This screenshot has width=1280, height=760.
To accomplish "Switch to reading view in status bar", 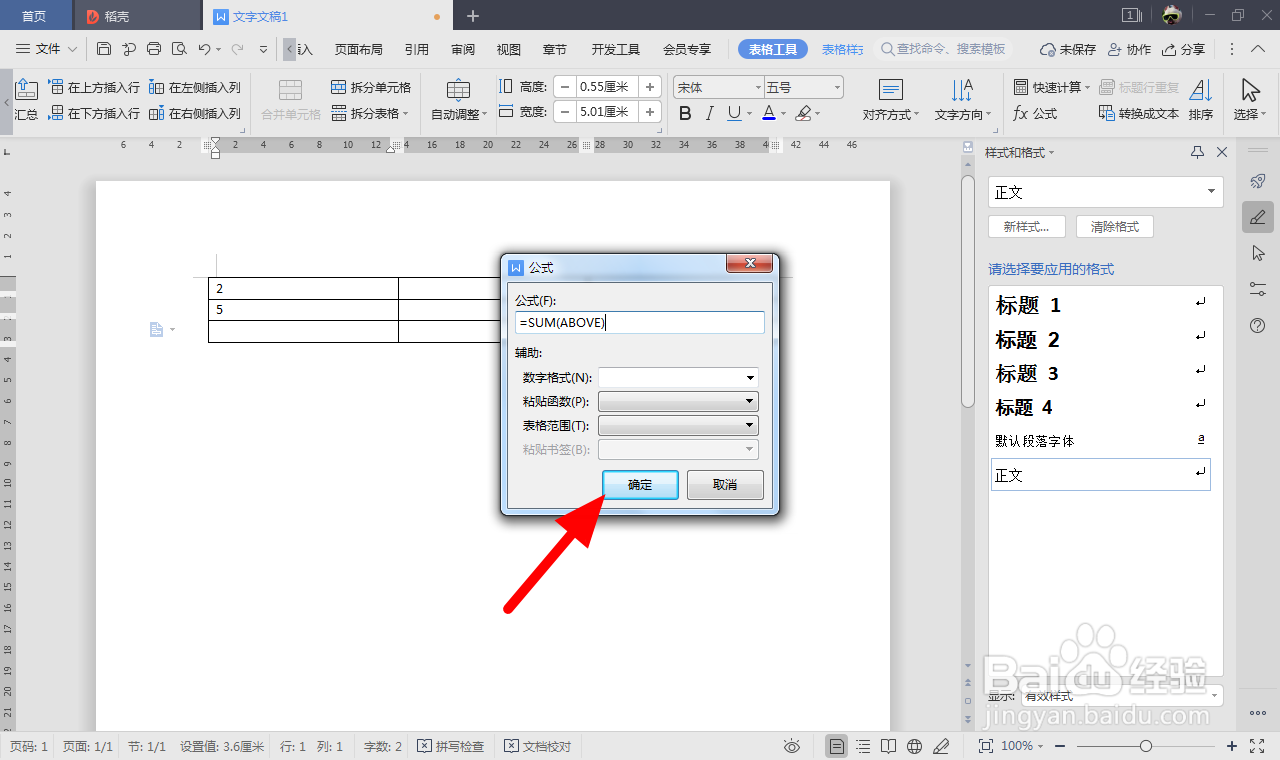I will [x=889, y=746].
